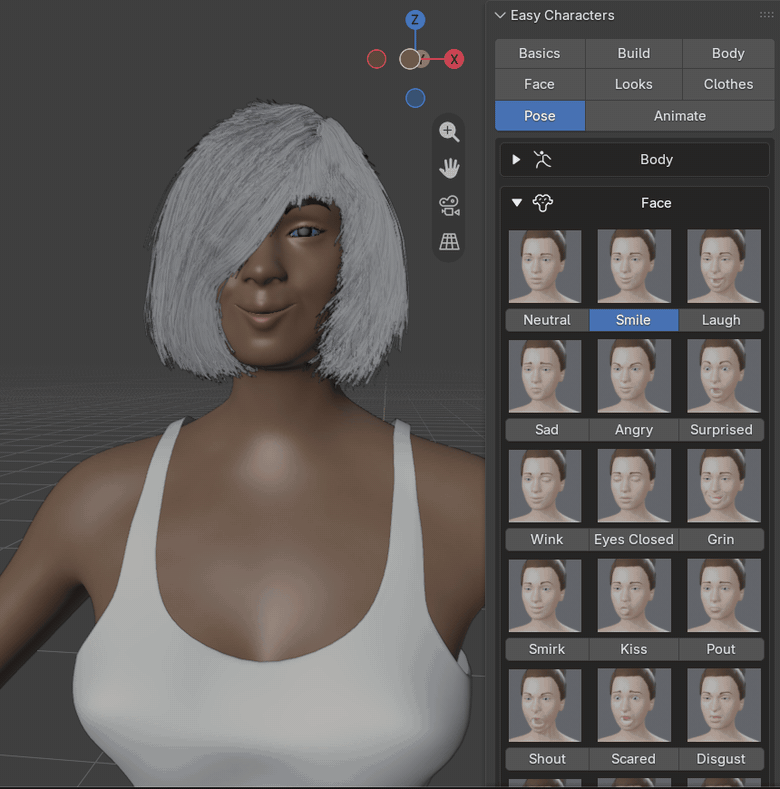The width and height of the screenshot is (780, 789).
Task: Switch to the Animate tab
Action: point(680,116)
